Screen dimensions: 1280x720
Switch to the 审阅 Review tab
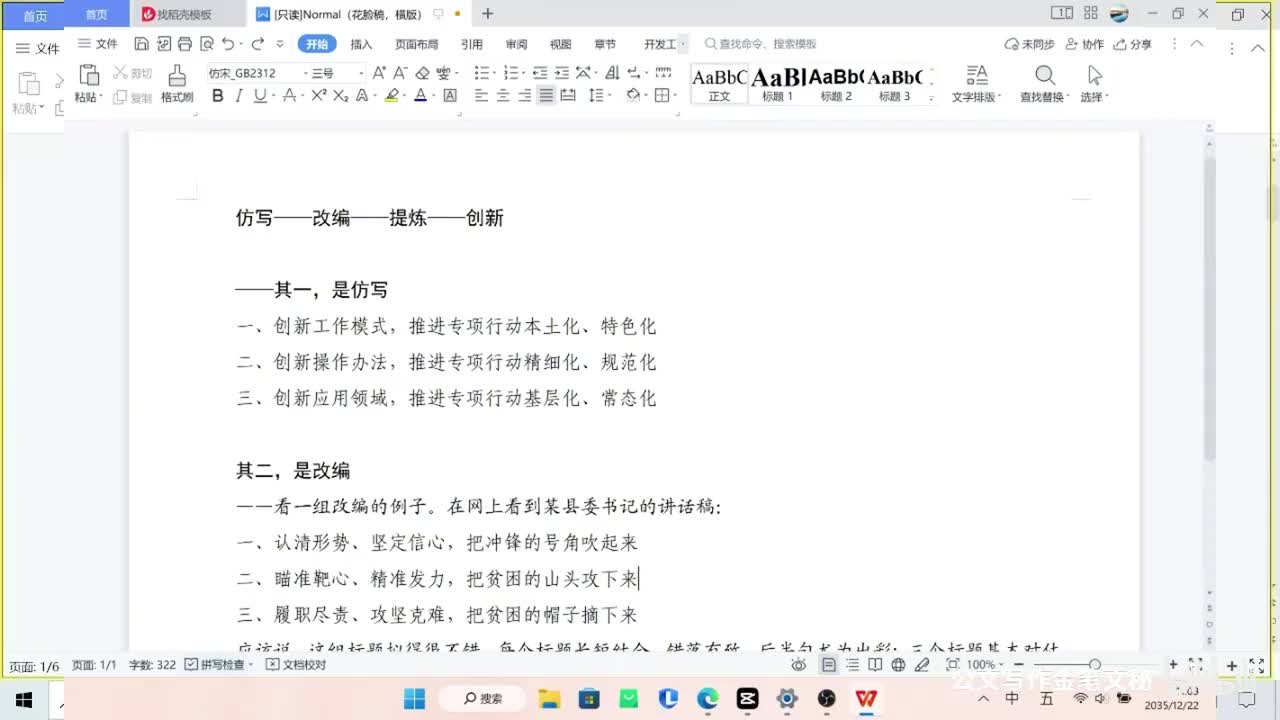point(516,44)
